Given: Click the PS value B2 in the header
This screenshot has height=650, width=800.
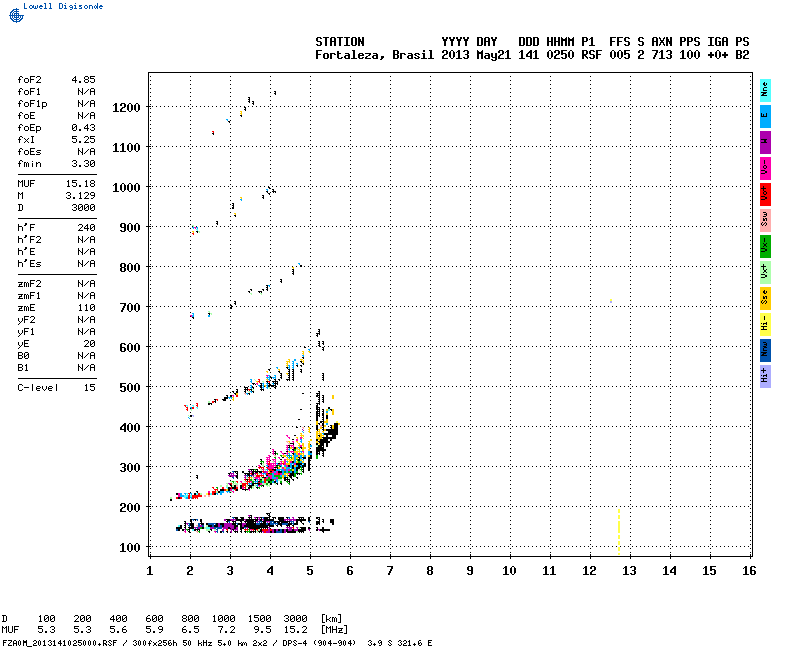Looking at the screenshot, I should pos(742,55).
